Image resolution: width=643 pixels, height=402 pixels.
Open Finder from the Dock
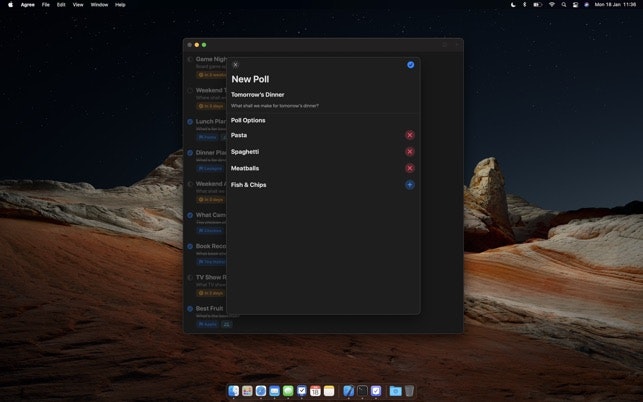[x=233, y=391]
